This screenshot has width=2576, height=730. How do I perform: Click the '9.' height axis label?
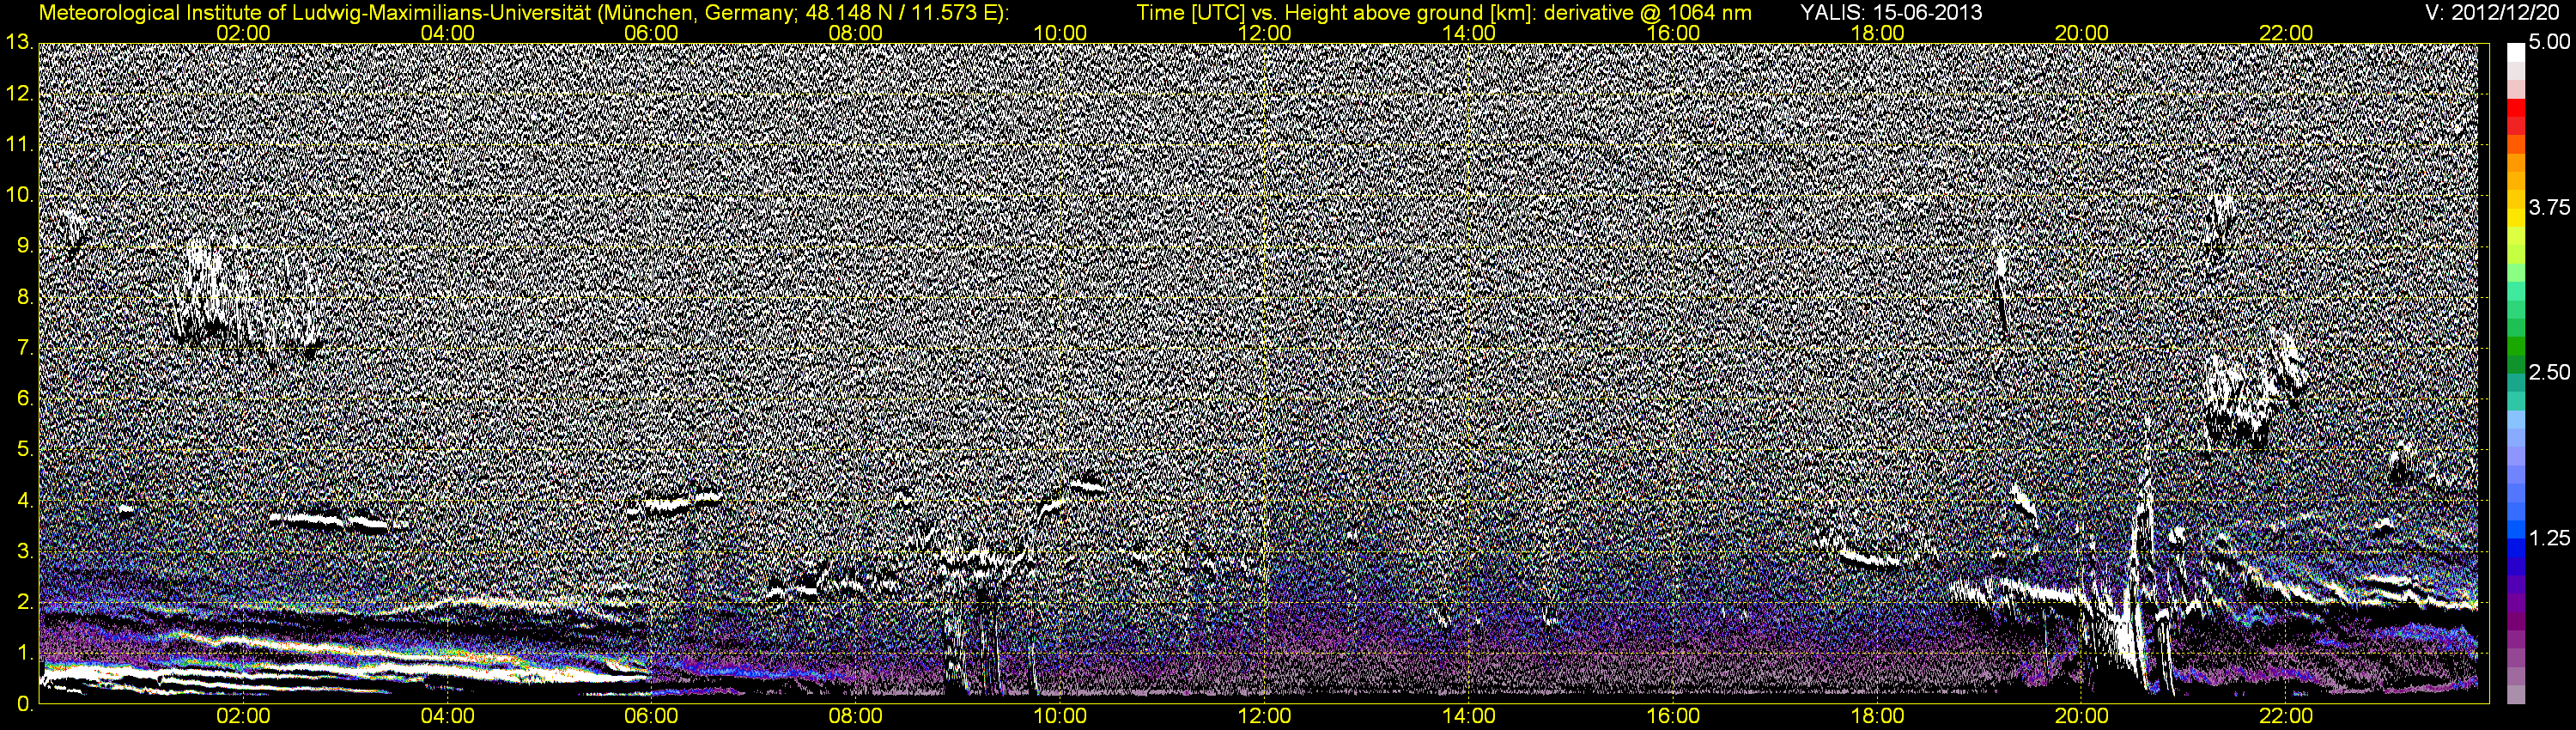(x=25, y=246)
